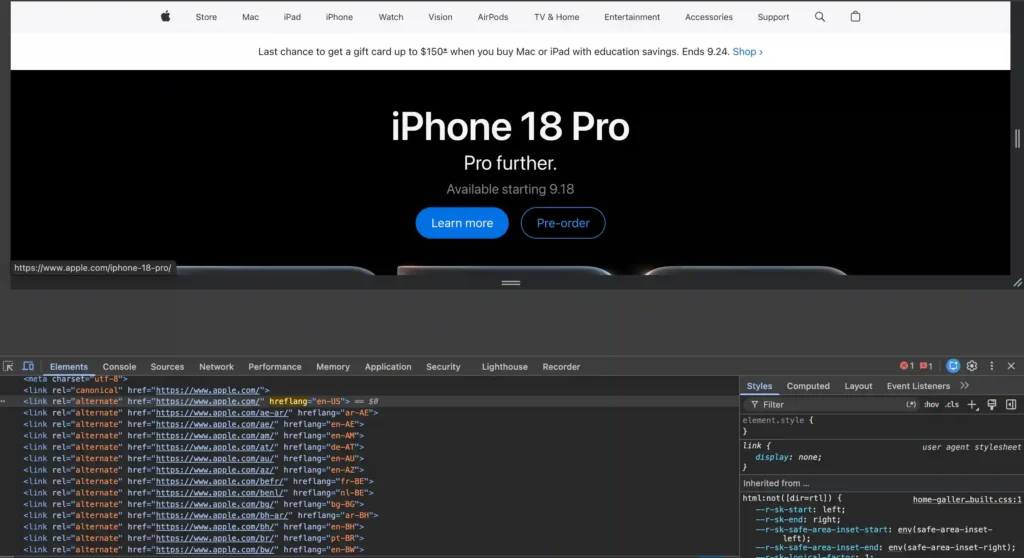The image size is (1024, 558).
Task: Toggle the computed styles sidebar icon
Action: pos(1011,405)
